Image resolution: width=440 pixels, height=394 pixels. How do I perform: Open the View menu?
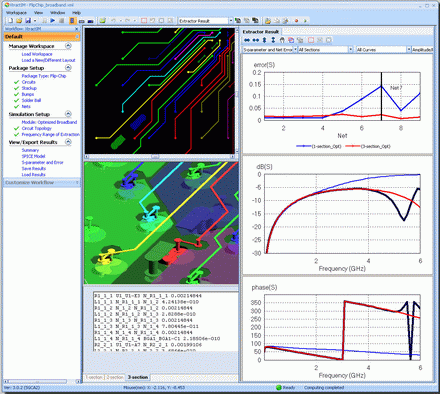pyautogui.click(x=38, y=13)
